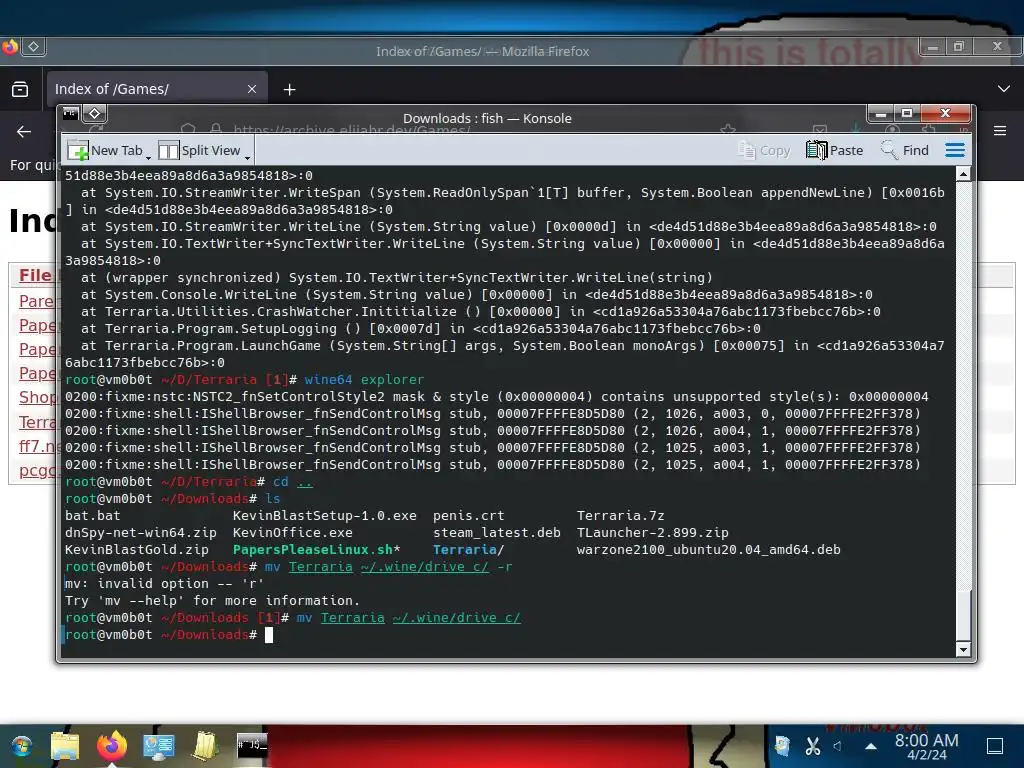This screenshot has height=768, width=1024.
Task: Click 'ff7.n' link in Firefox file listing
Action: pos(37,446)
